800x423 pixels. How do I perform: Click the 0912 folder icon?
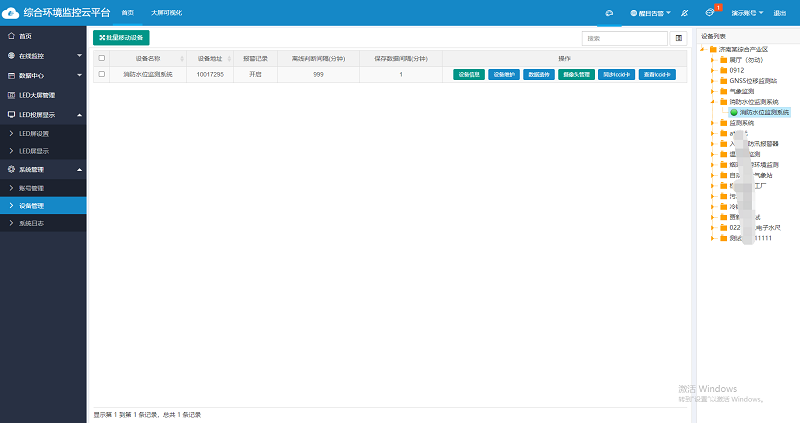coord(723,70)
